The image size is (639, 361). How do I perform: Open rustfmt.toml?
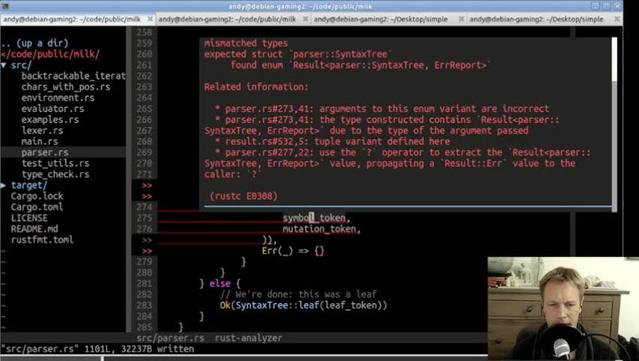pos(42,240)
